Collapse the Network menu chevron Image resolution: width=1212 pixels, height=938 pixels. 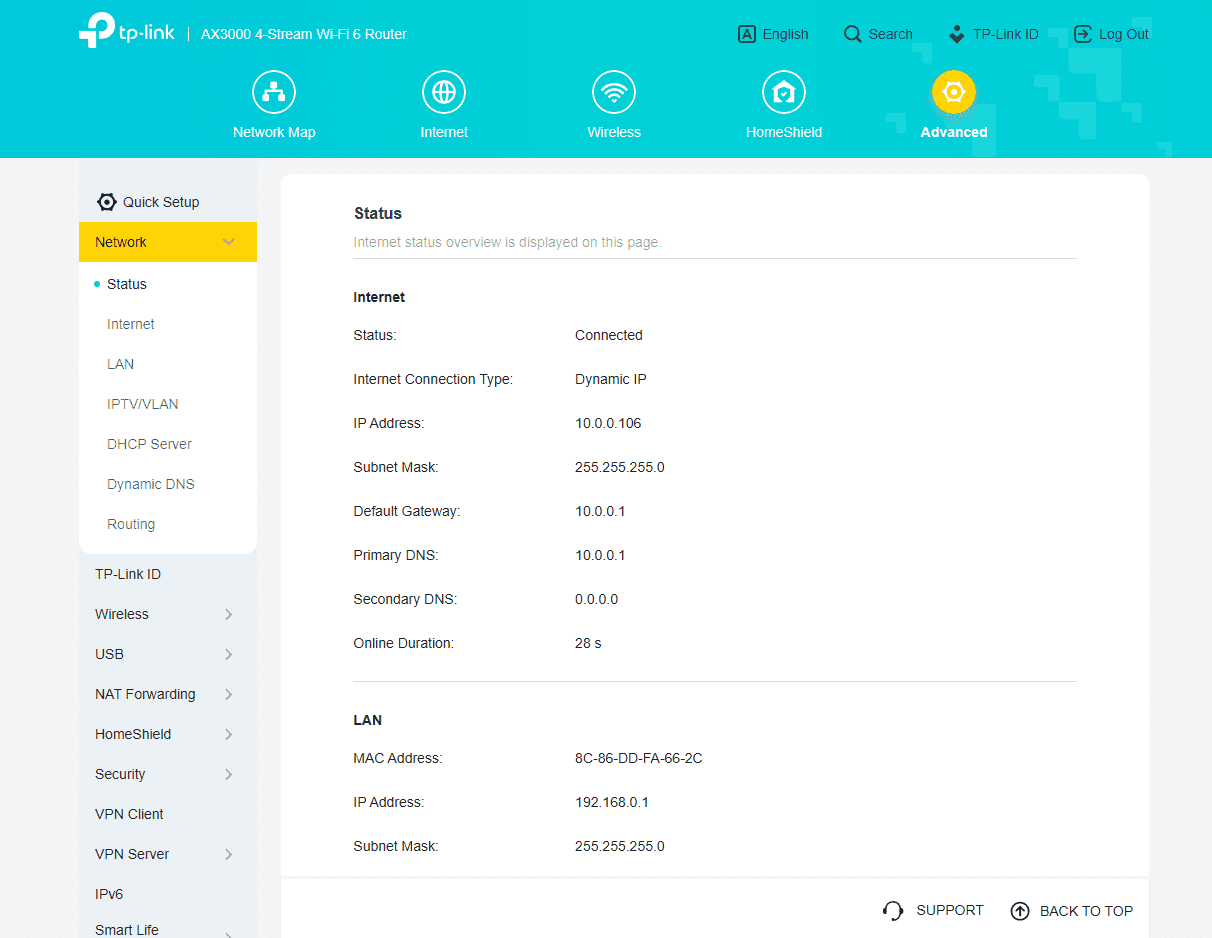(229, 242)
